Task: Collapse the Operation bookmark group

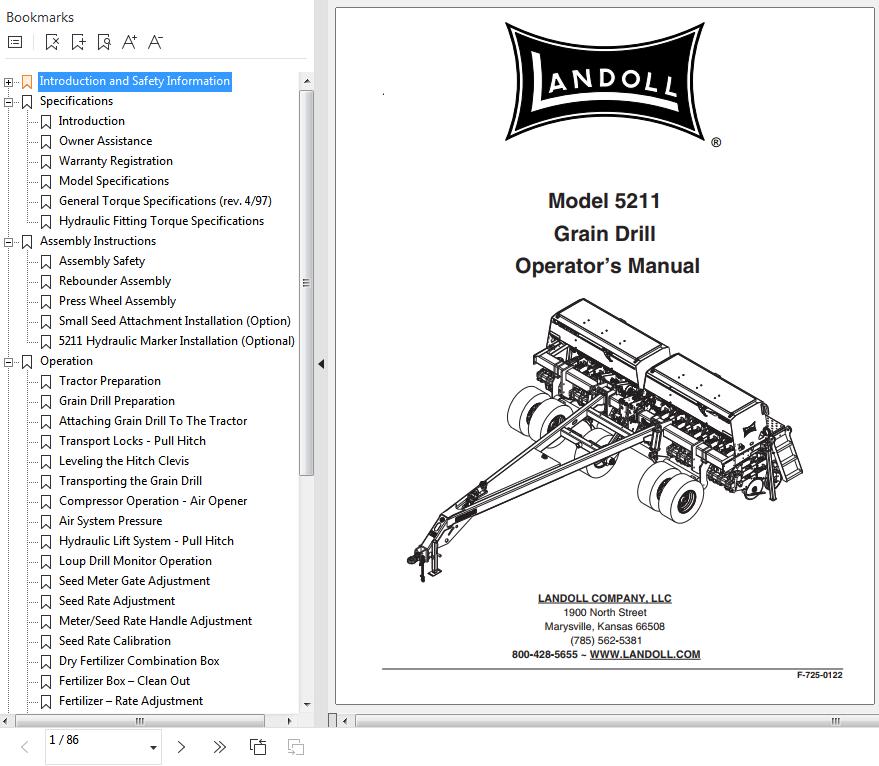Action: [x=8, y=362]
